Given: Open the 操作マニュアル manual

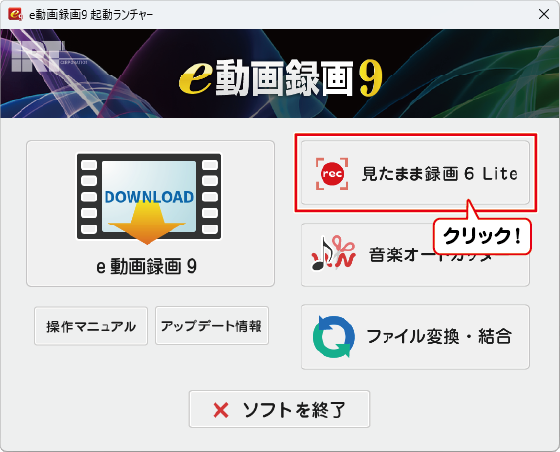Looking at the screenshot, I should point(91,326).
